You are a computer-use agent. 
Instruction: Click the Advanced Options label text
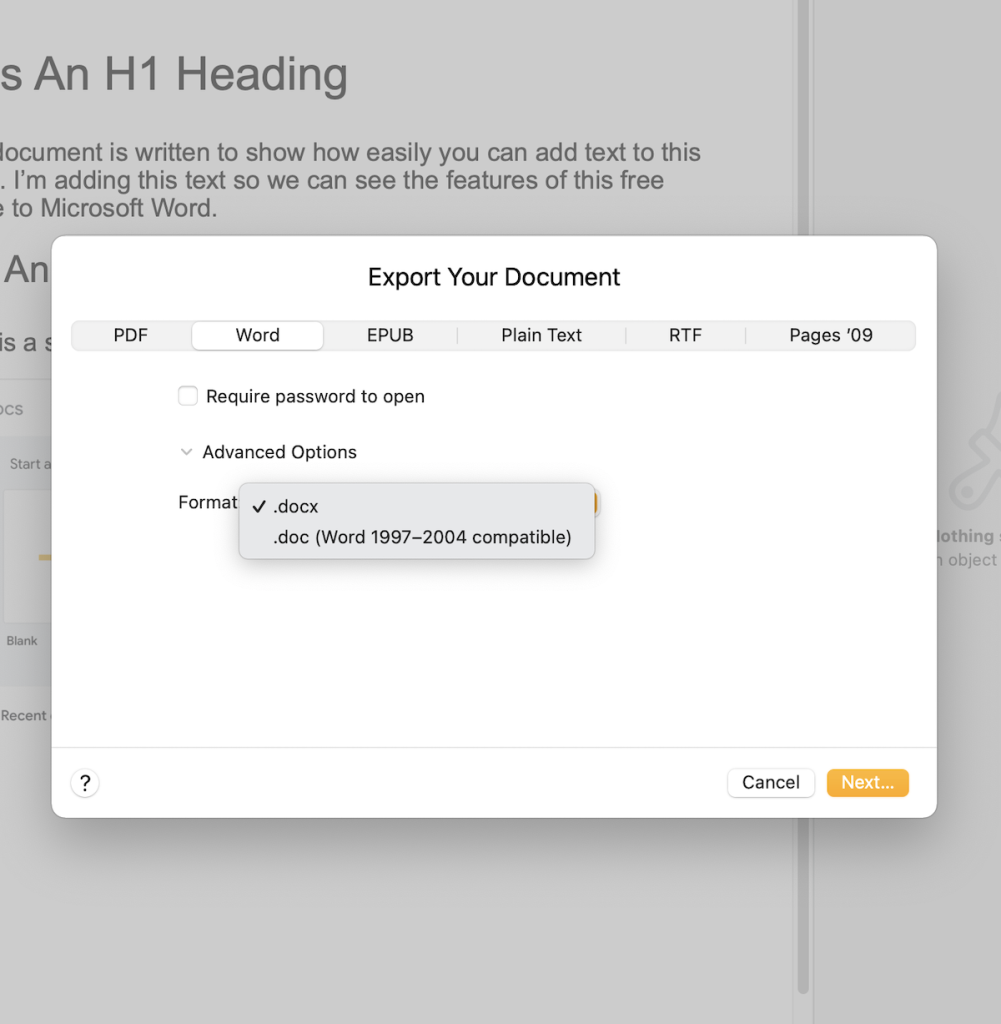279,452
